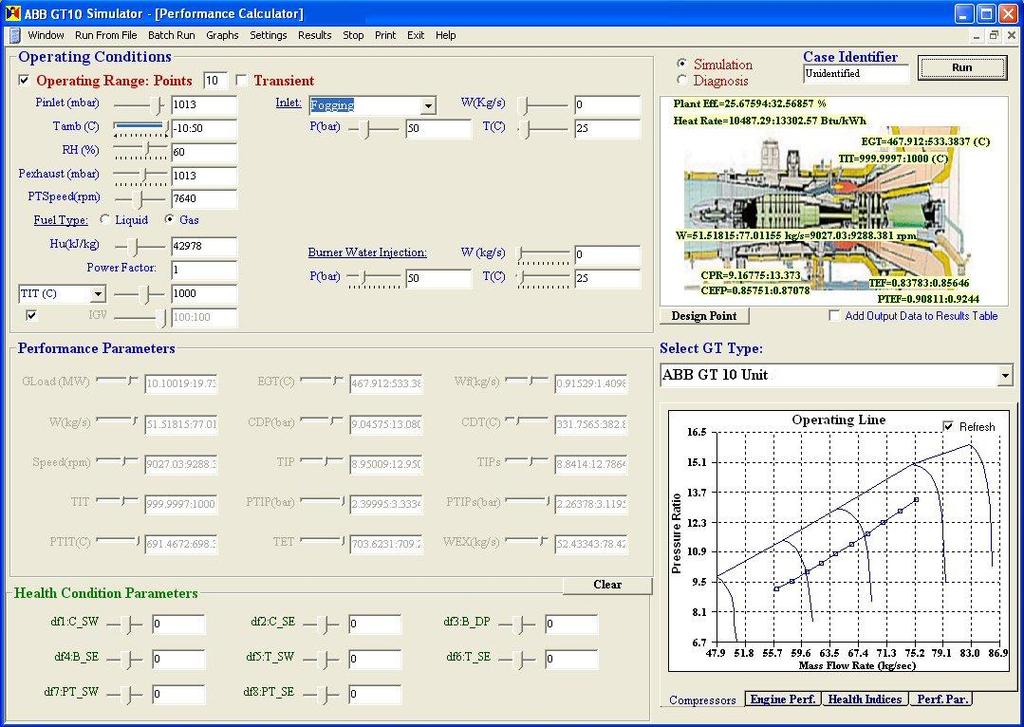
Task: Click the Hu(kJ/kg) slider
Action: pyautogui.click(x=139, y=247)
